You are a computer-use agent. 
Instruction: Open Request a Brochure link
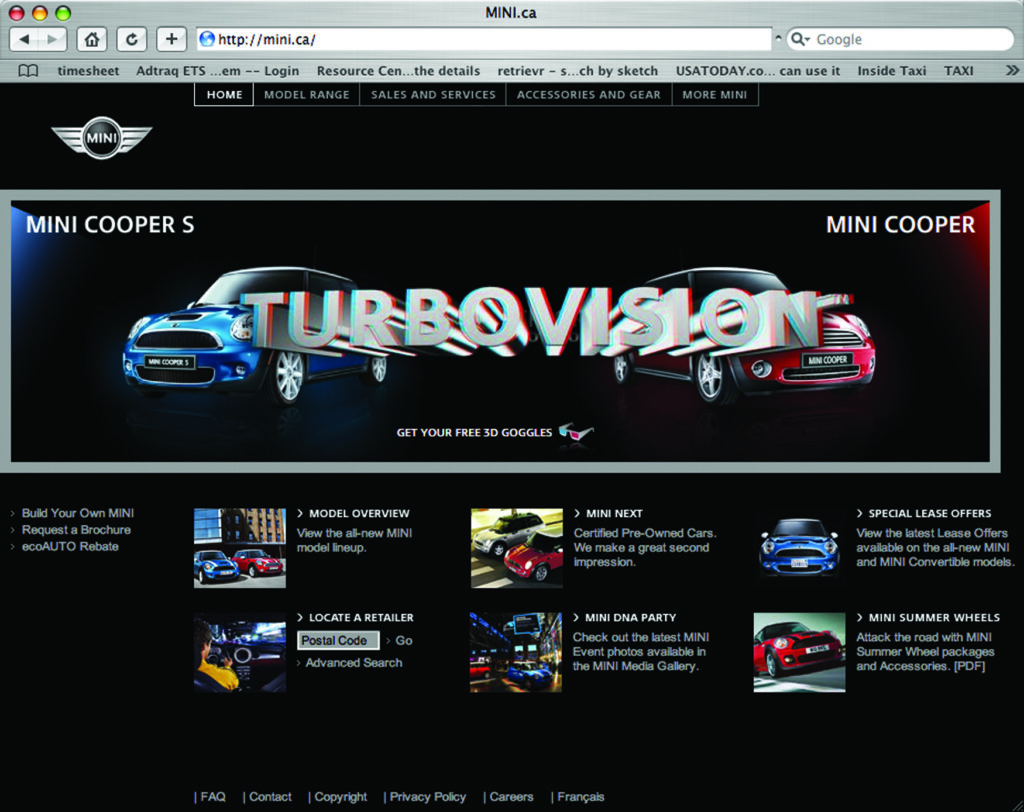point(76,530)
